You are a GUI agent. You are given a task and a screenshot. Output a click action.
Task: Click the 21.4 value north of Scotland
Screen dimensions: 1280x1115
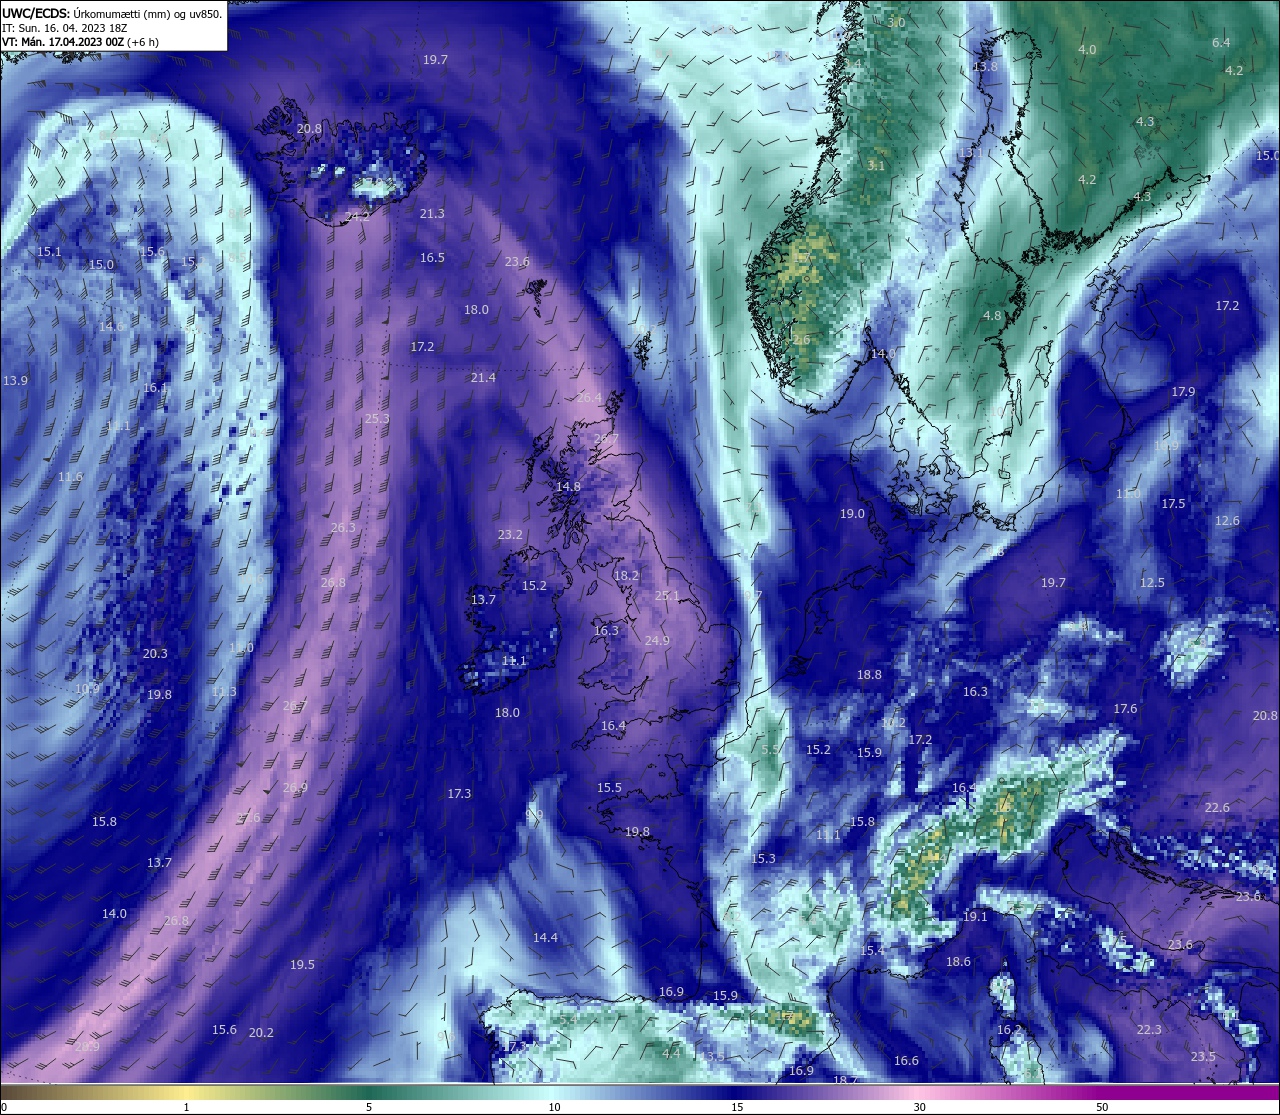483,378
